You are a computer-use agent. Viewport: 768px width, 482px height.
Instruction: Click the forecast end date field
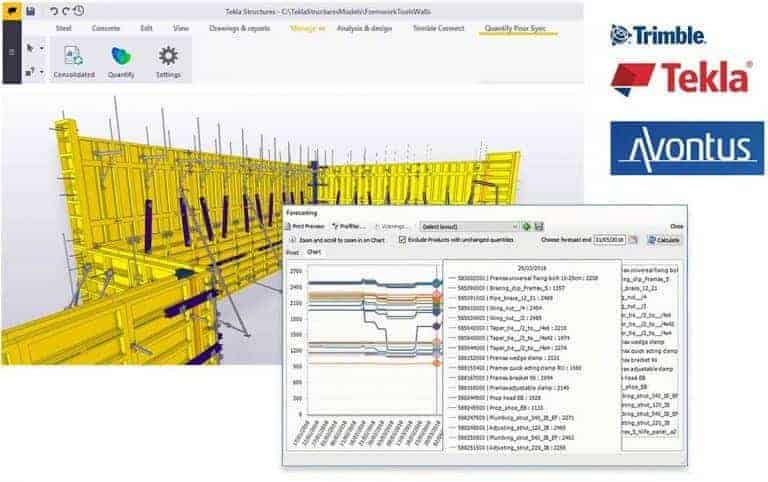[x=610, y=240]
